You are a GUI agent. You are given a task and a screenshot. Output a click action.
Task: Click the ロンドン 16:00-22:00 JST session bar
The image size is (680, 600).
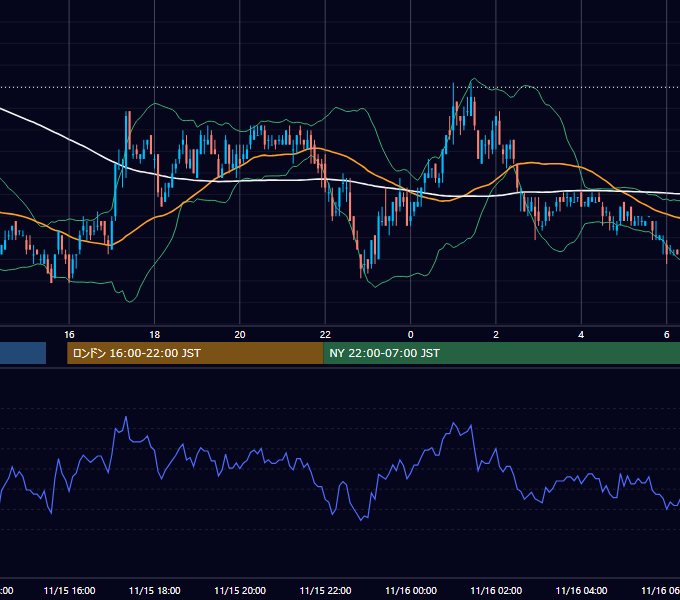[x=195, y=353]
